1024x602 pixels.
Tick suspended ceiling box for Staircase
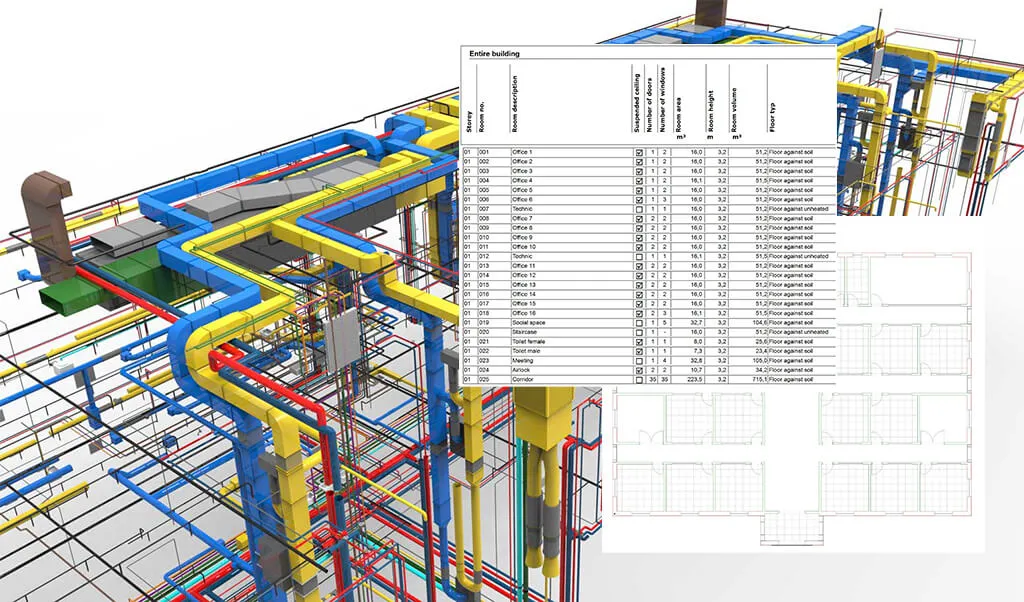639,332
